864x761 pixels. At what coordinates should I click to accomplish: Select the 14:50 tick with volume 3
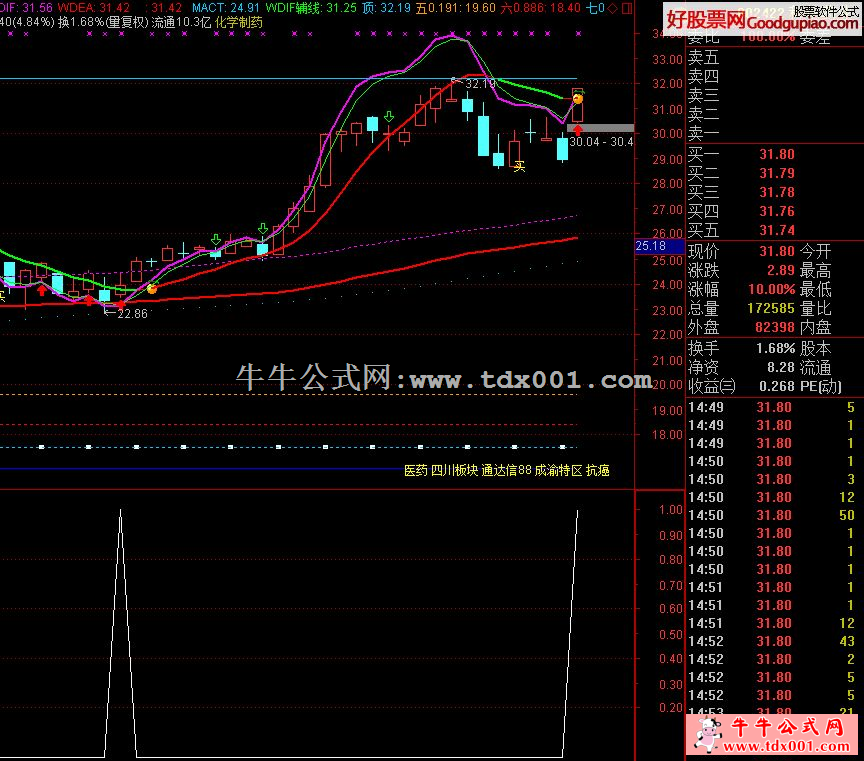(771, 479)
